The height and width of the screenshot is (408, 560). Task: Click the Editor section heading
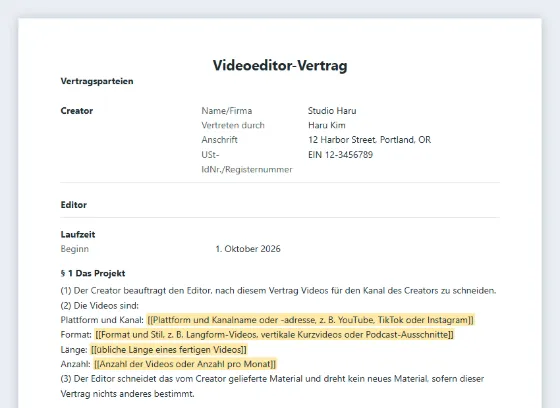(x=74, y=205)
